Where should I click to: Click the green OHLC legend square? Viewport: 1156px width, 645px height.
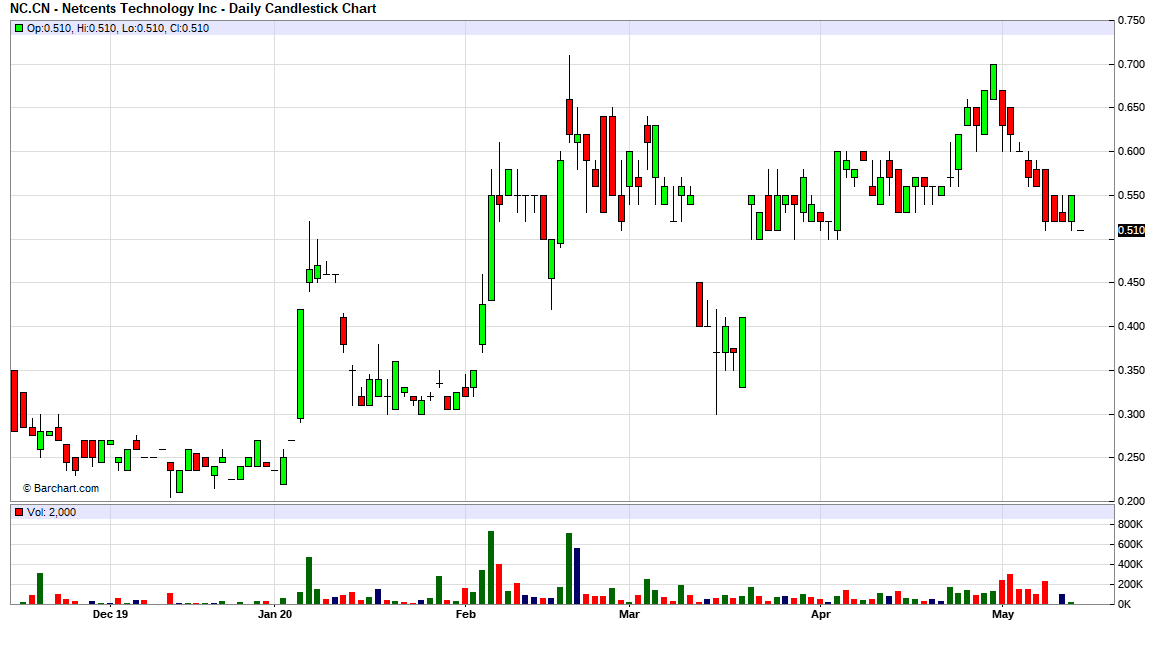(x=19, y=28)
